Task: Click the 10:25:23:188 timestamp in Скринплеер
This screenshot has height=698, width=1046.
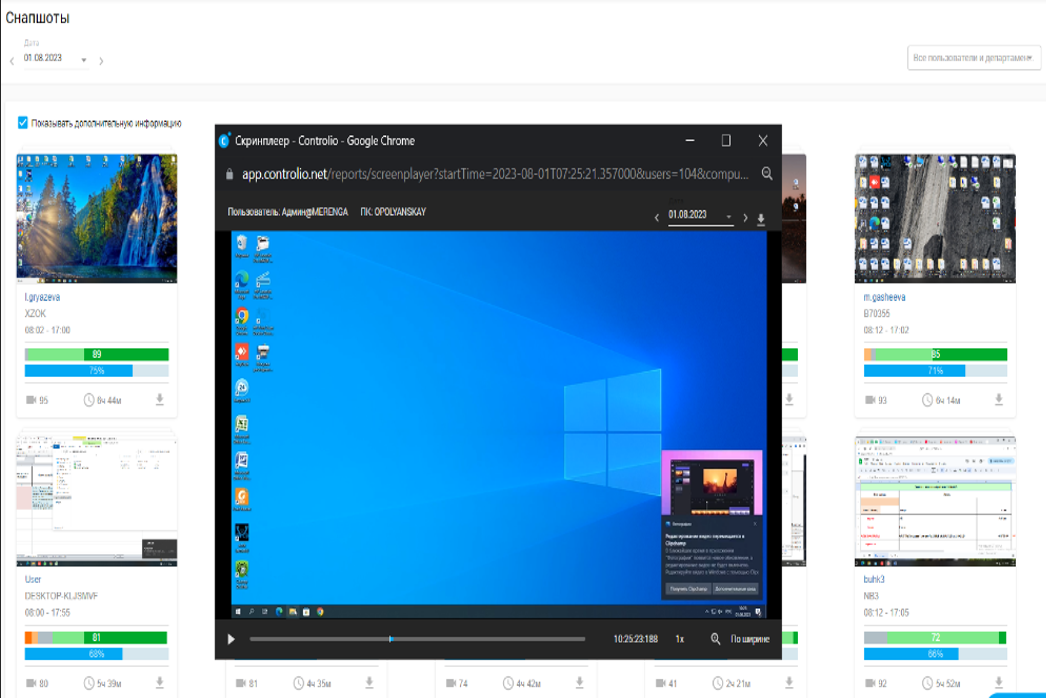Action: pos(635,639)
